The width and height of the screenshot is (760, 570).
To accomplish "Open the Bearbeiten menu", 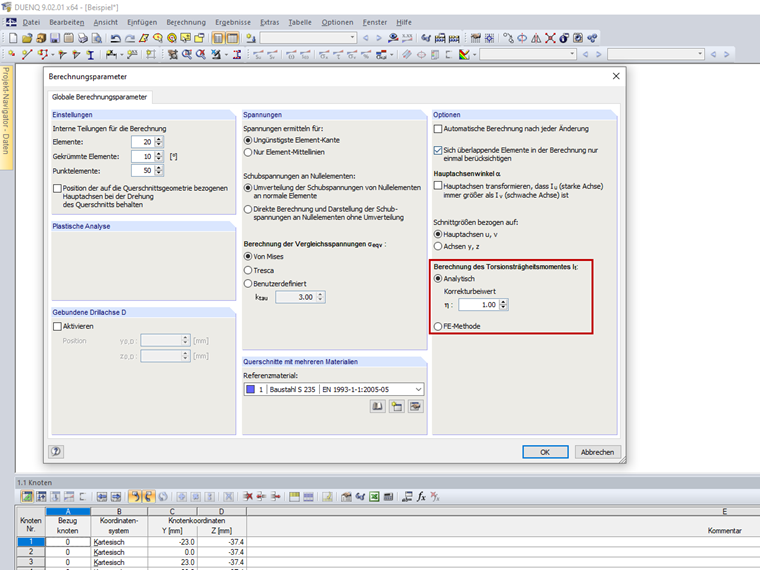I will tap(66, 22).
